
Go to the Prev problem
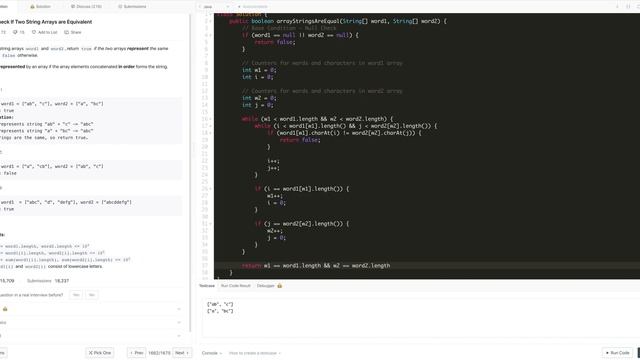136,353
